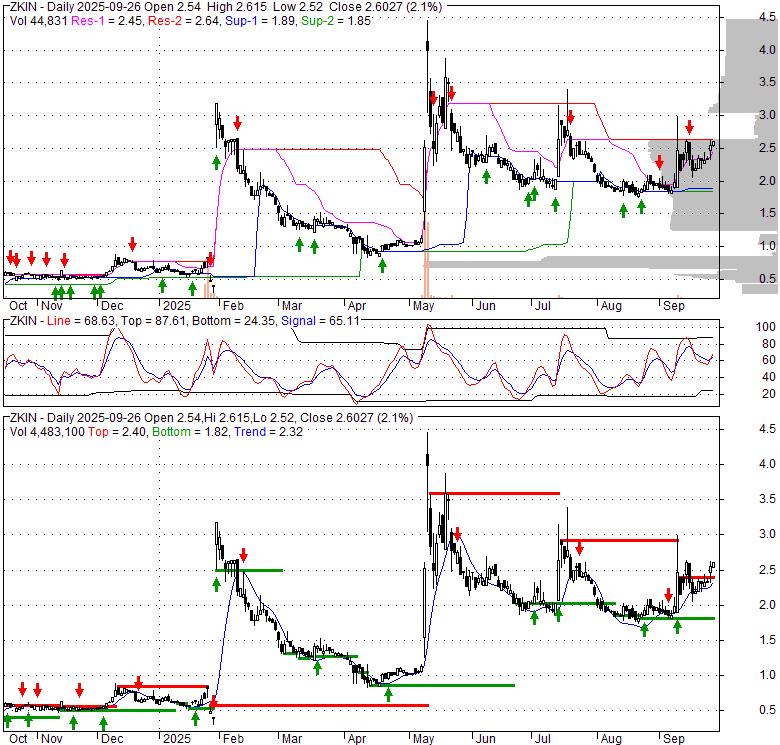Image resolution: width=780 pixels, height=745 pixels.
Task: Click the 'Vol 44,831' value
Action: pos(38,21)
